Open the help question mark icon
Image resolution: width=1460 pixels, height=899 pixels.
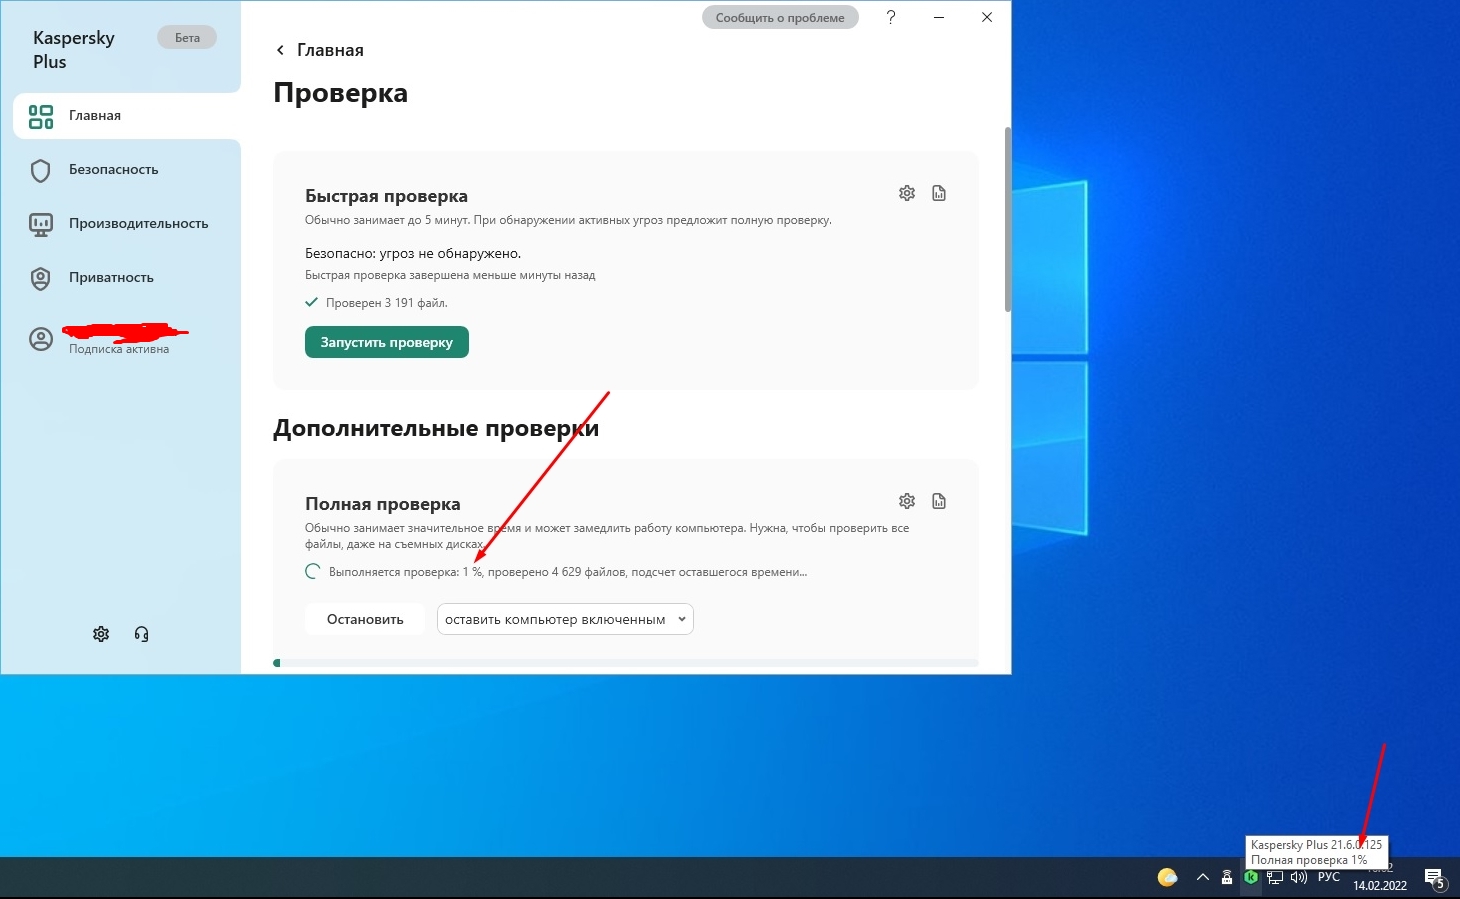point(891,17)
